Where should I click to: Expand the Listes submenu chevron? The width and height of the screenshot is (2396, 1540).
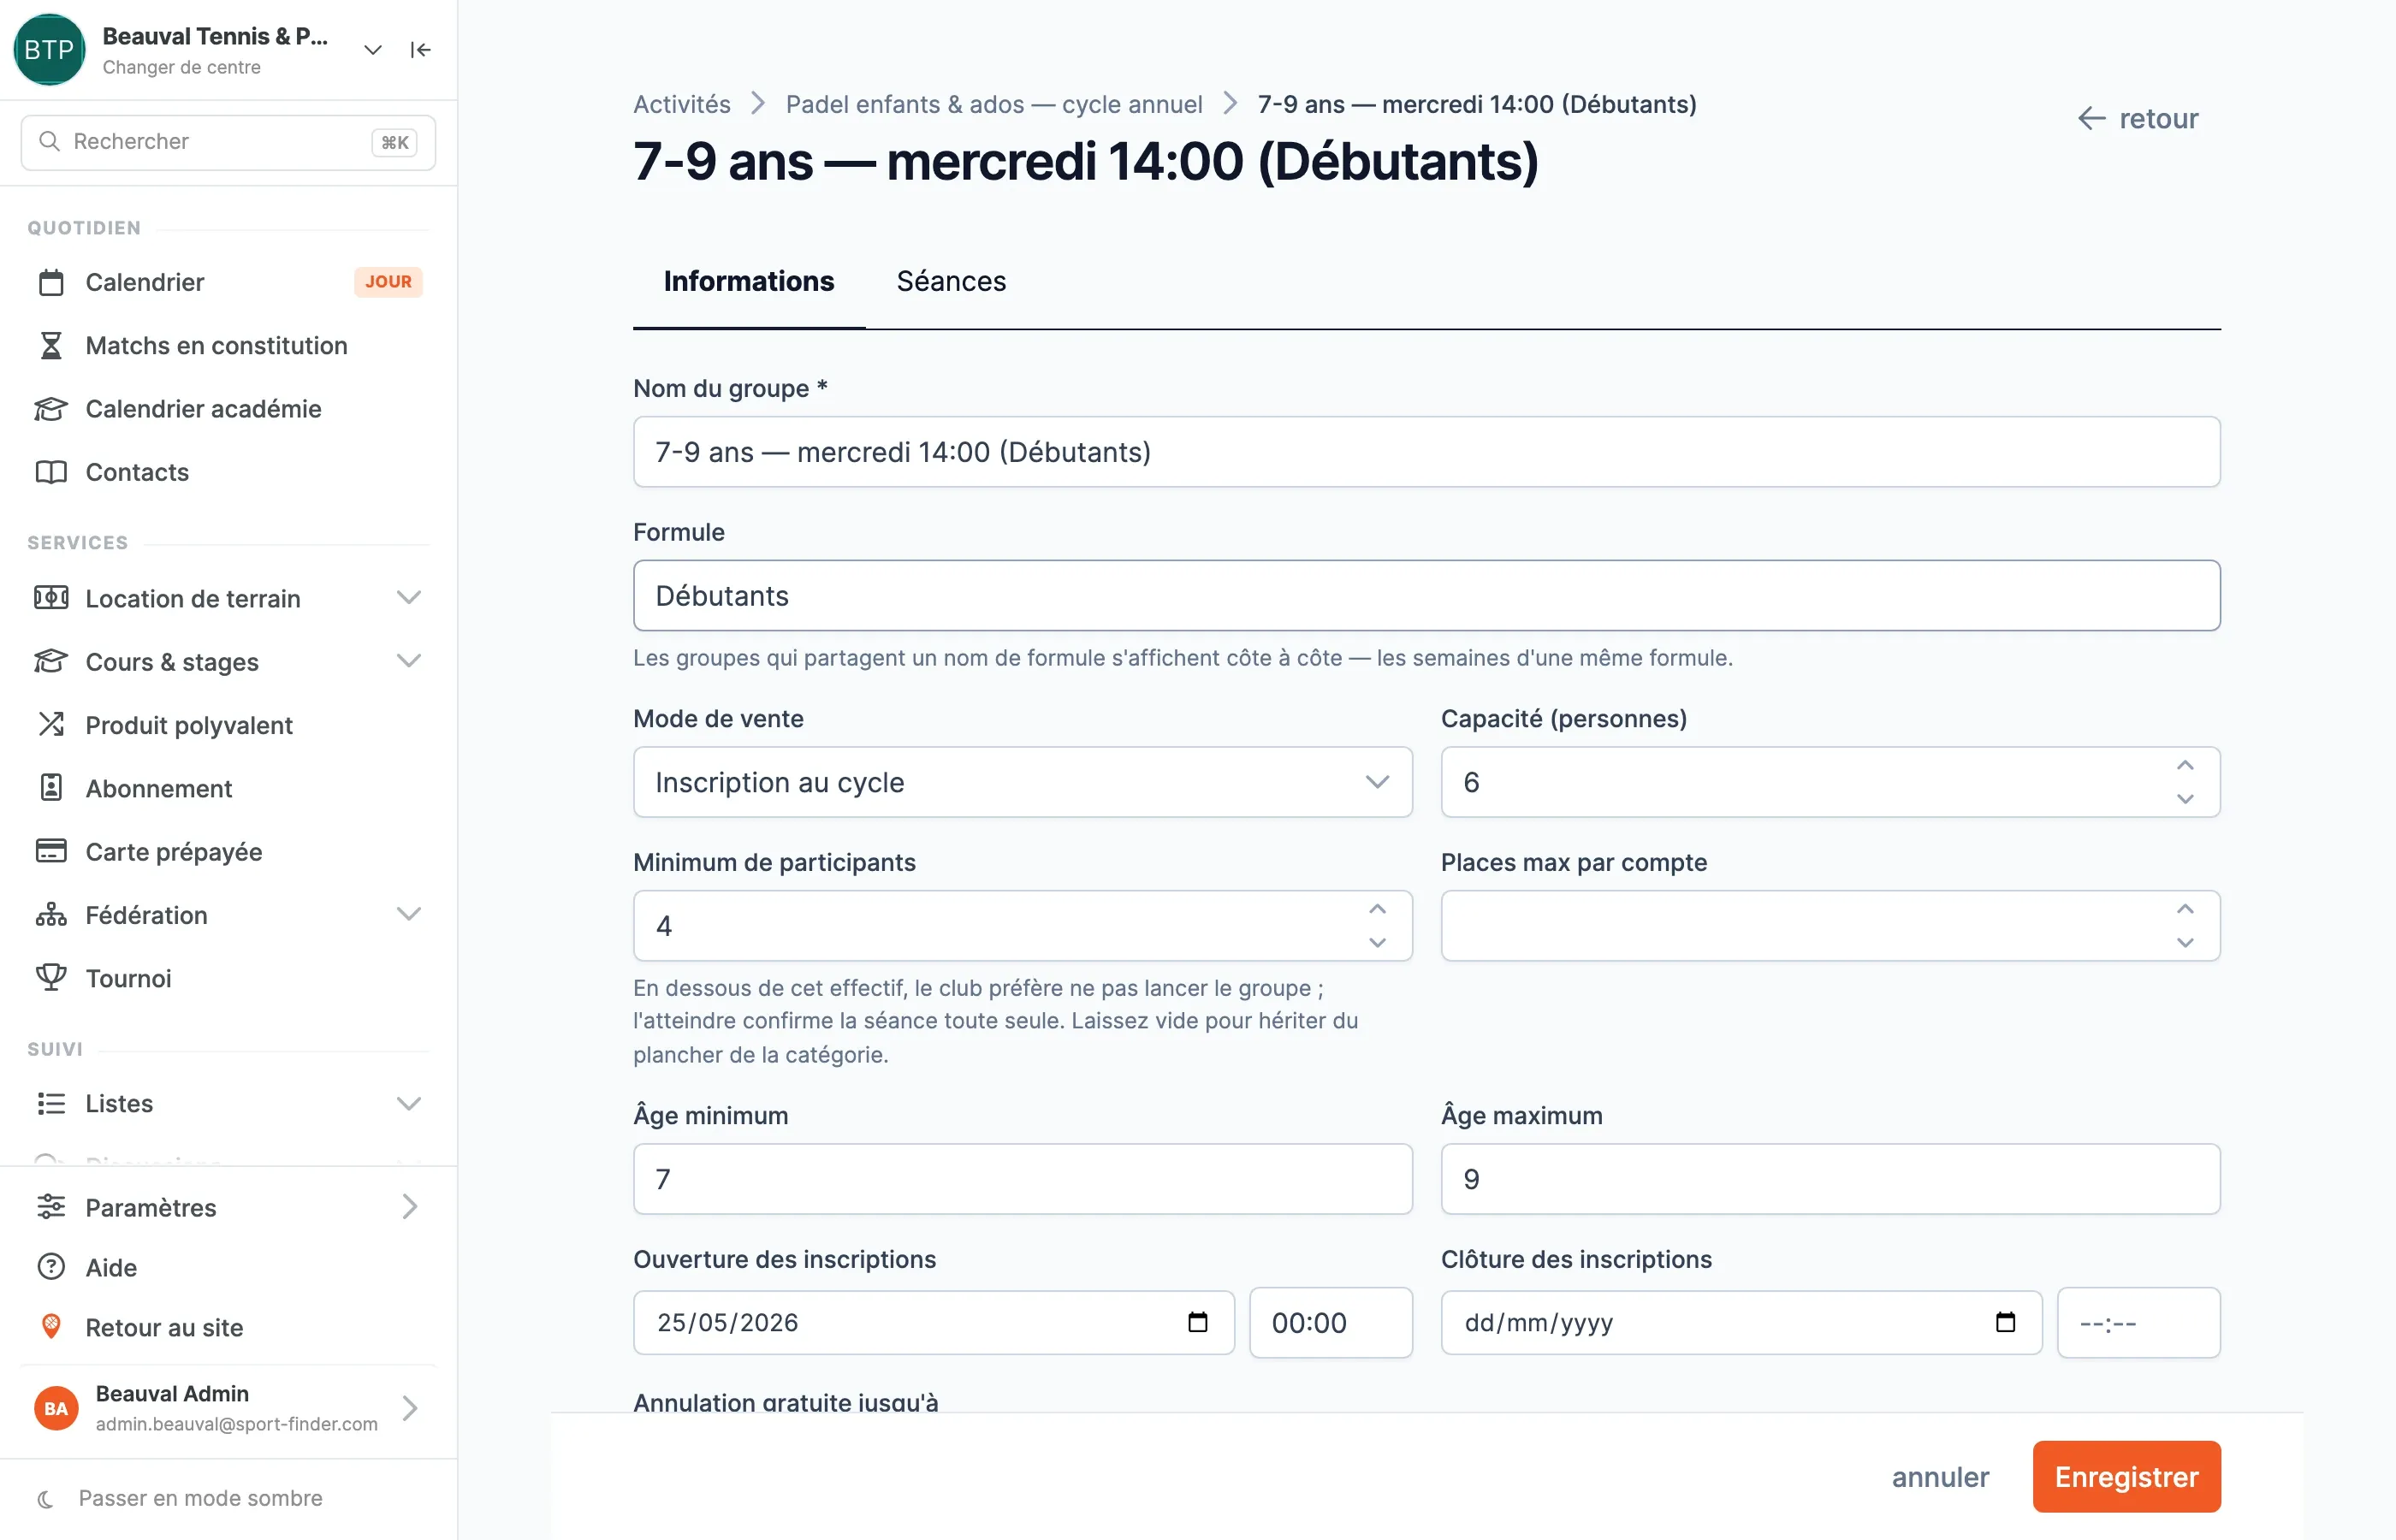pyautogui.click(x=408, y=1103)
